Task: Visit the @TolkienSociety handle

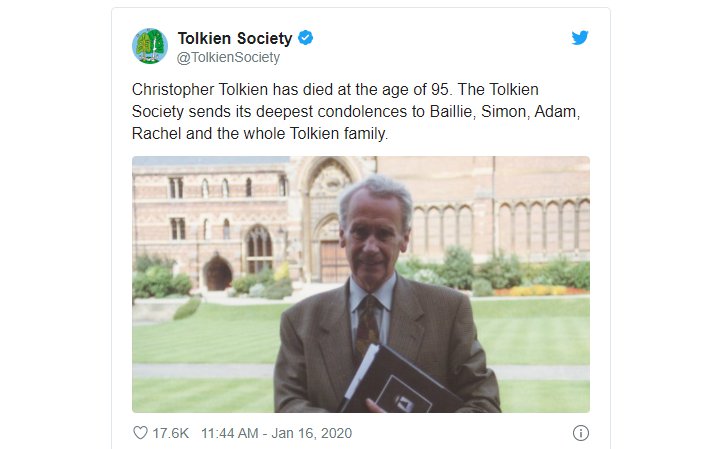Action: point(228,57)
